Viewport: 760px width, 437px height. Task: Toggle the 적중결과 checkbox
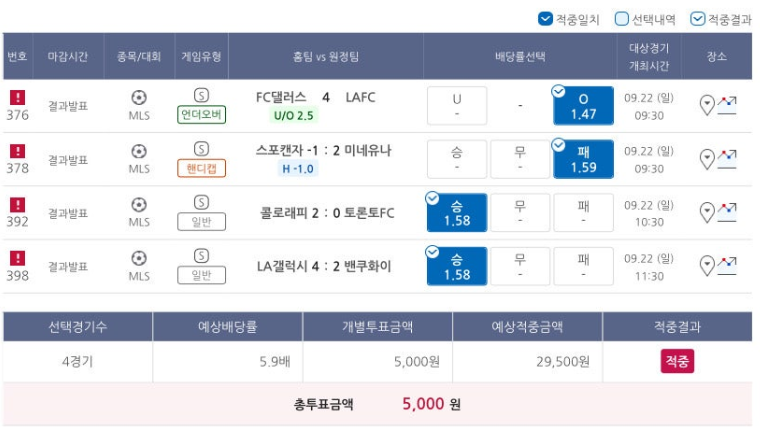click(x=697, y=19)
